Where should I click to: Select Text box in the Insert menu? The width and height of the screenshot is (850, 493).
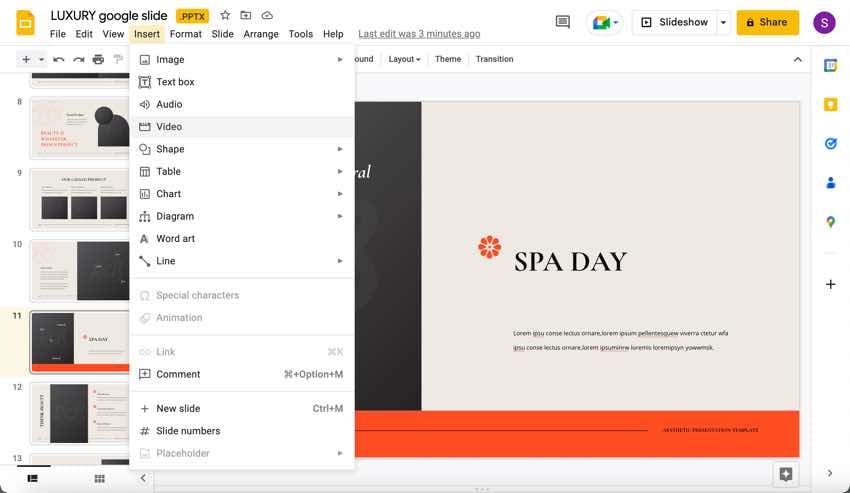[x=175, y=82]
